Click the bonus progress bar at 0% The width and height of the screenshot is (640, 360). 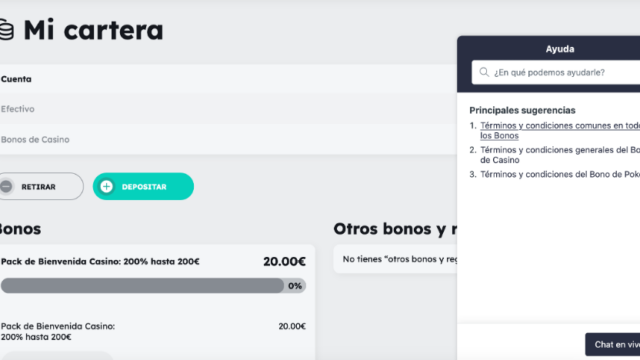click(153, 286)
